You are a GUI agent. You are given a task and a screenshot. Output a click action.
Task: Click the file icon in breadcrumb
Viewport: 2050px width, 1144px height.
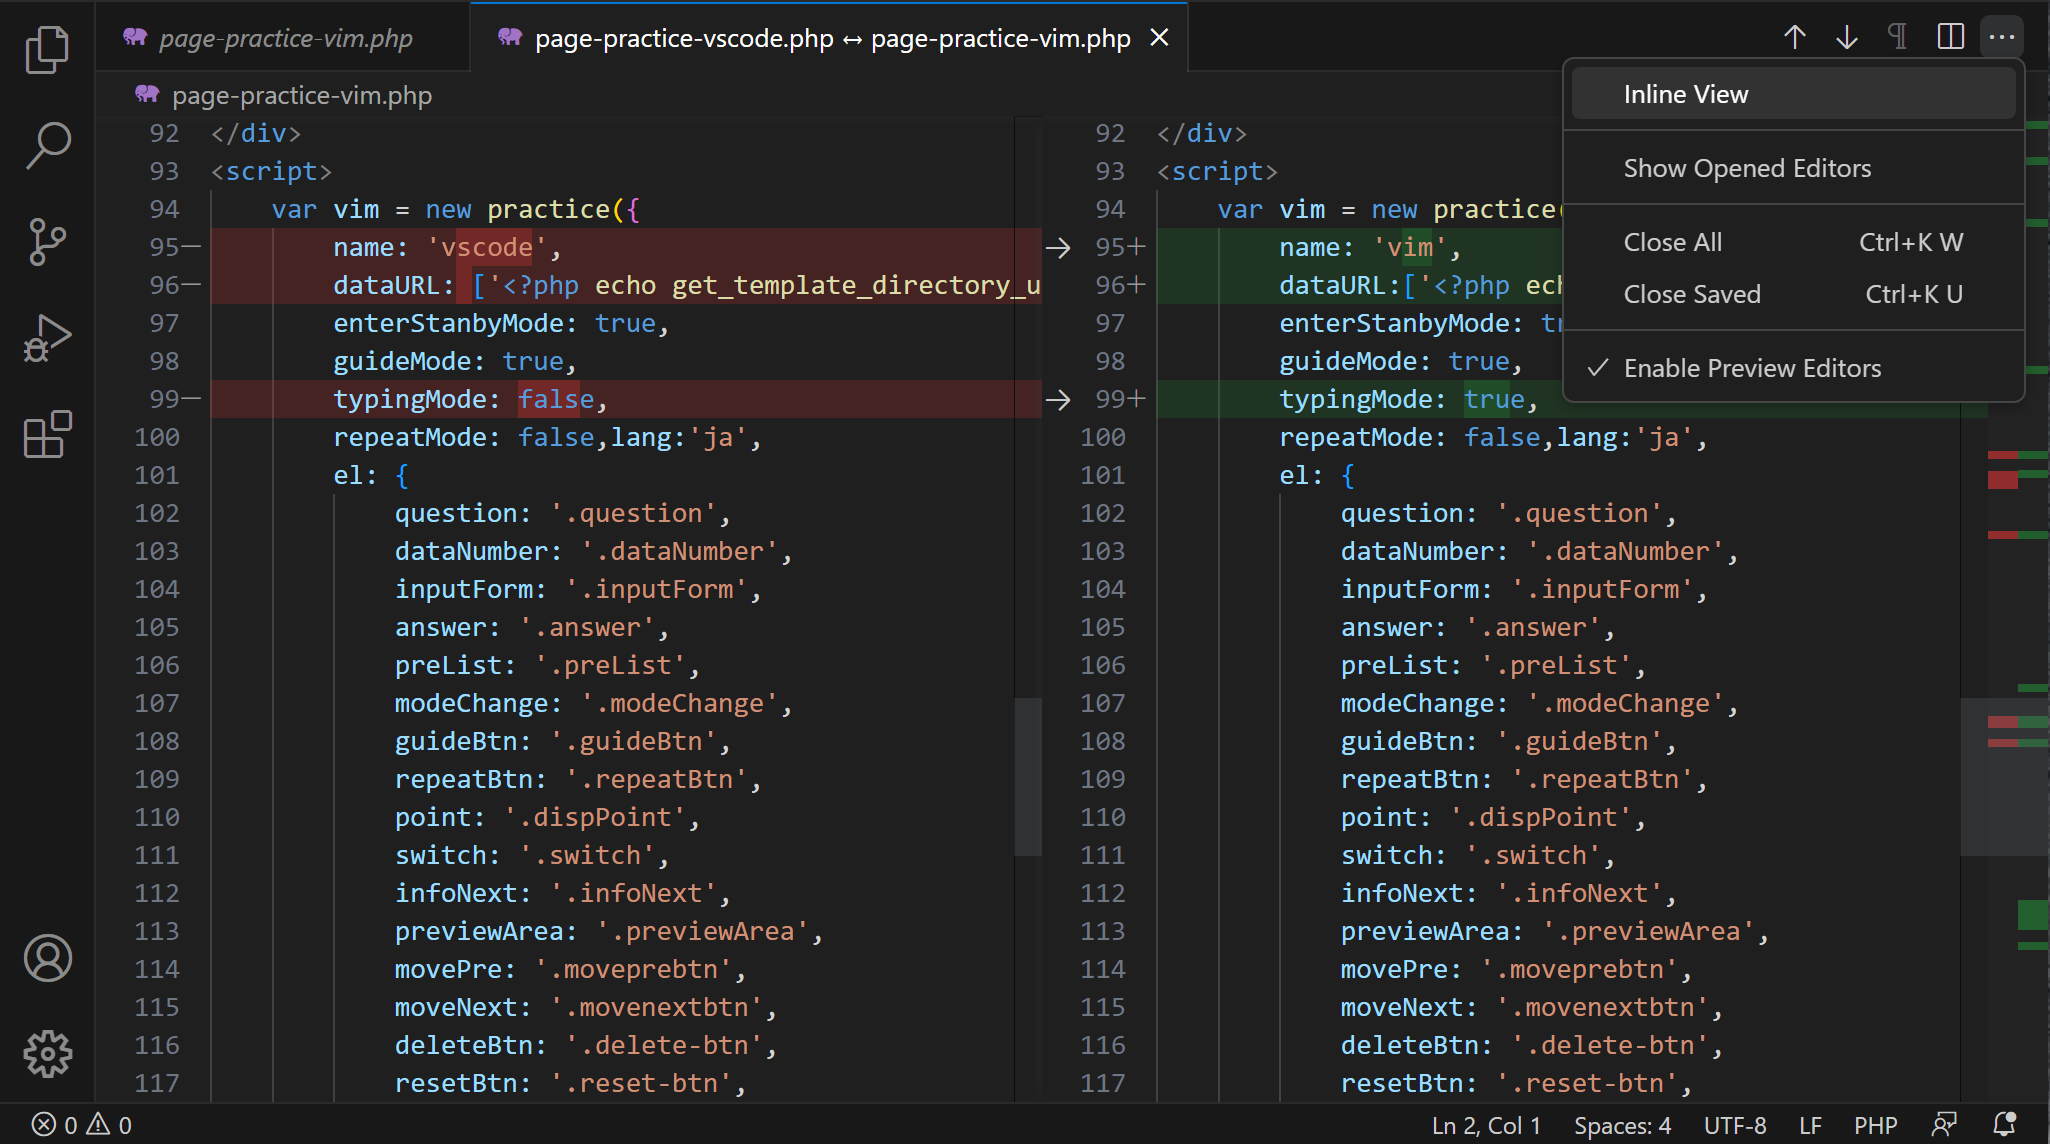pos(147,94)
